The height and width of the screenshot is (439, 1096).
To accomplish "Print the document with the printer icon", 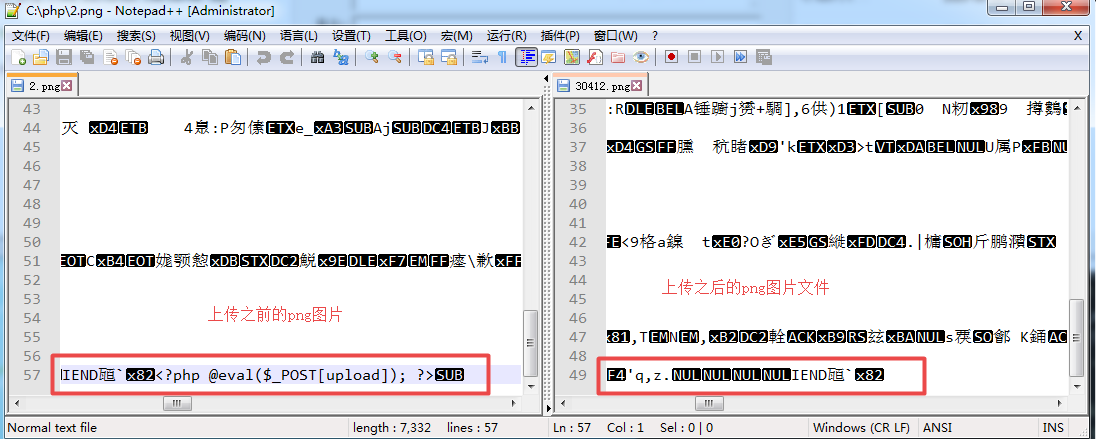I will pyautogui.click(x=155, y=57).
